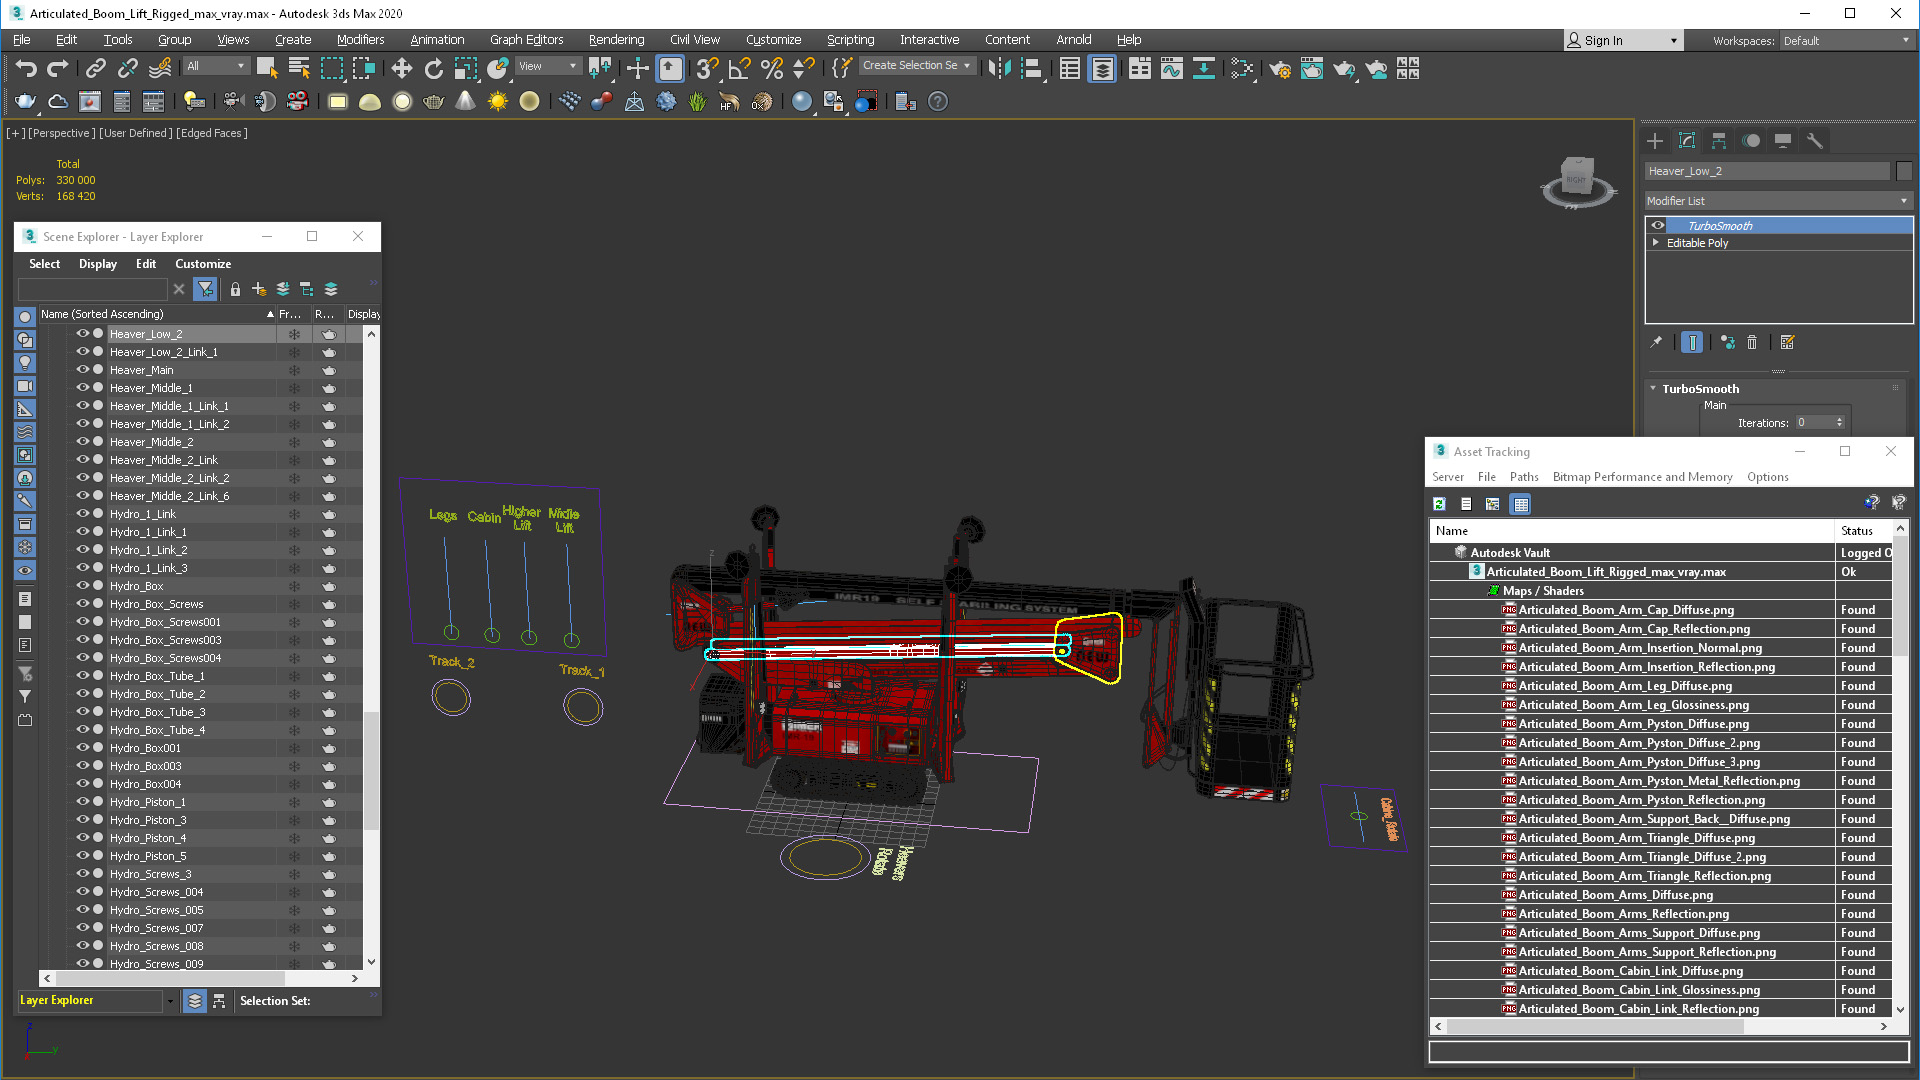
Task: Click the Help question mark toolbar icon
Action: coord(937,101)
